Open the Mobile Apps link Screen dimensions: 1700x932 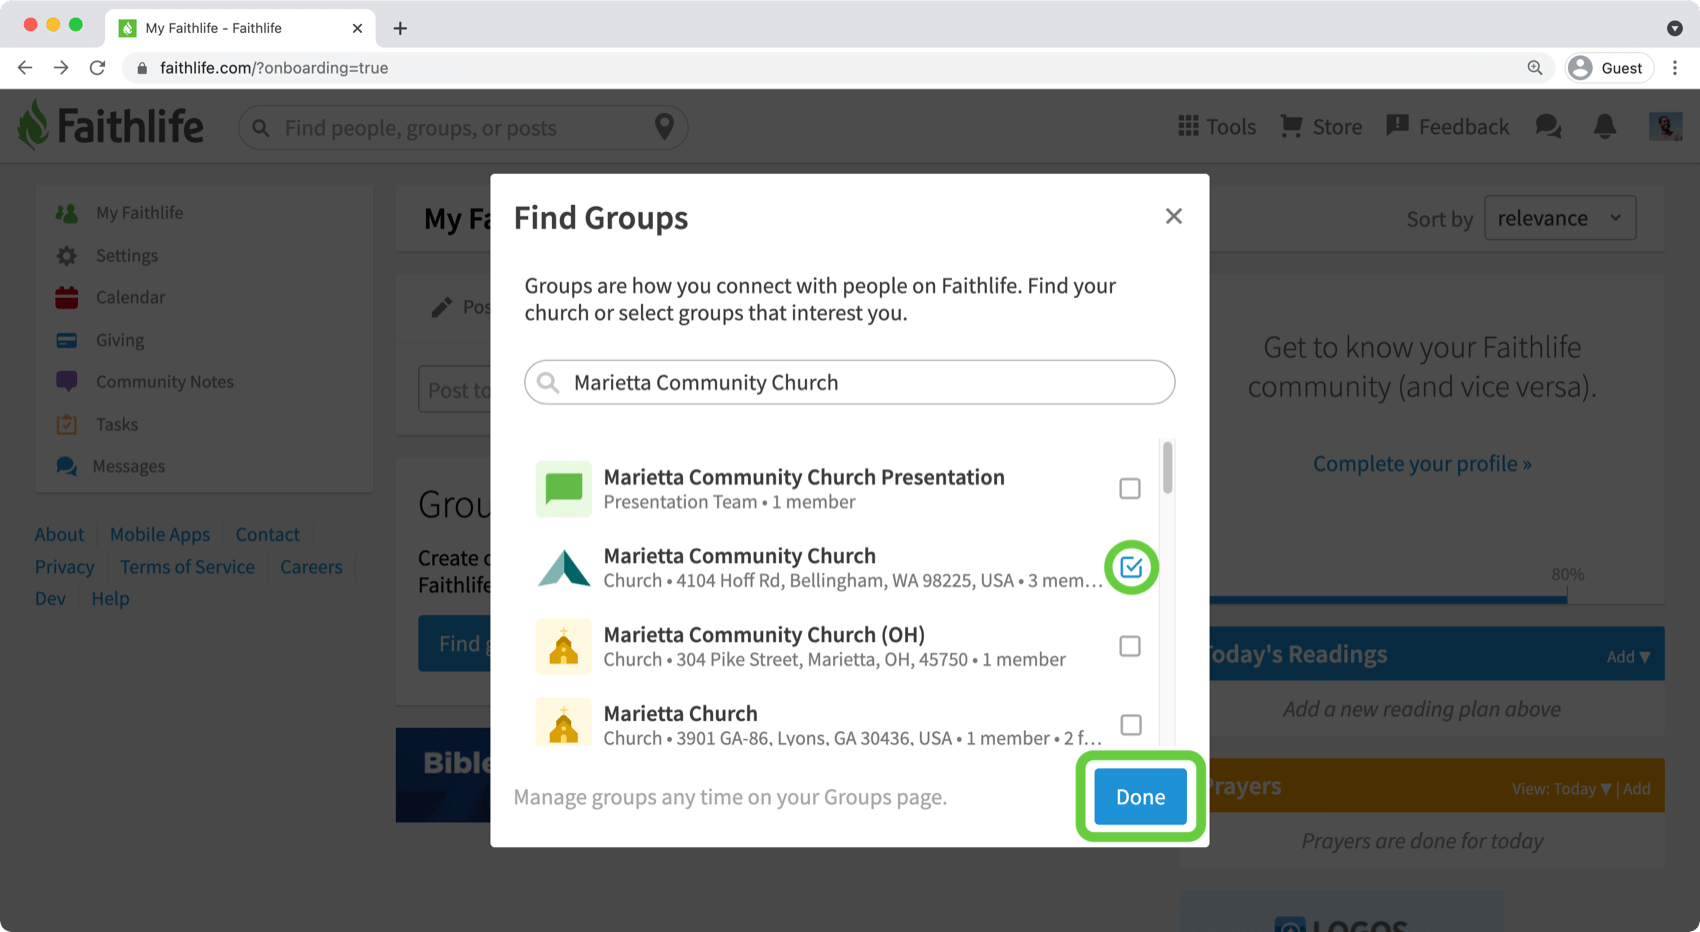coord(160,535)
